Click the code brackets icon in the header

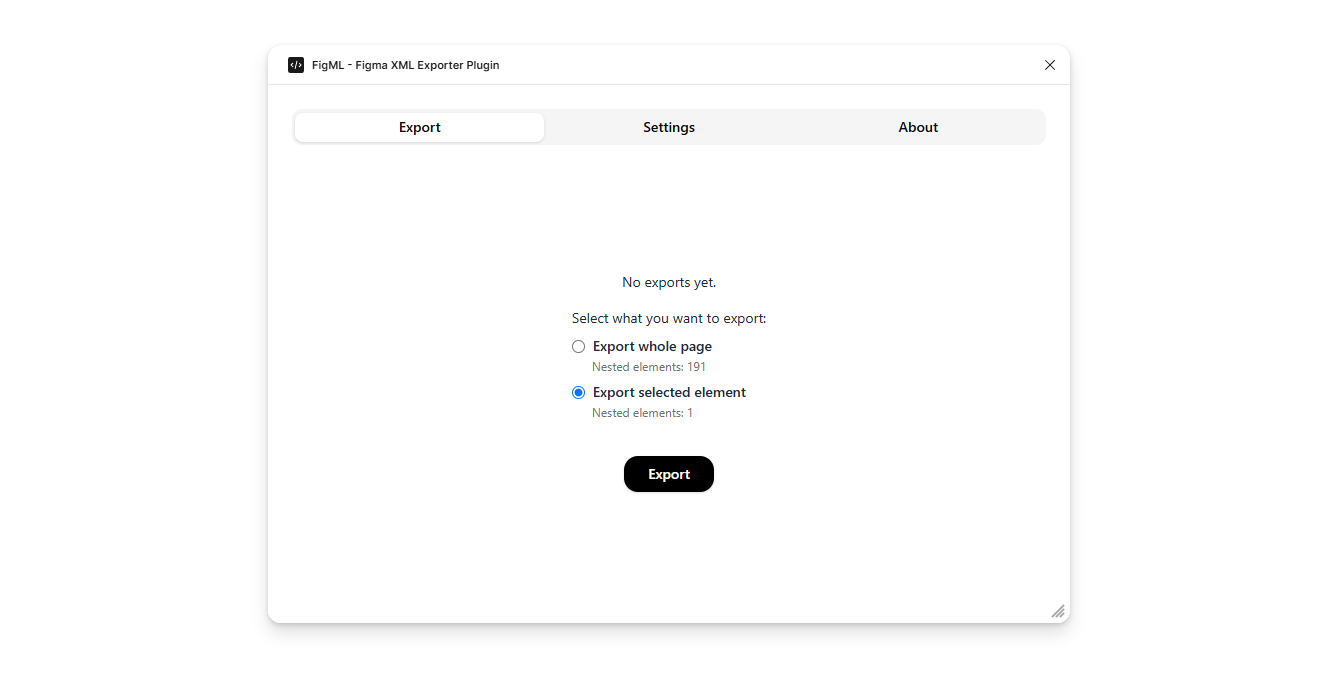click(295, 64)
